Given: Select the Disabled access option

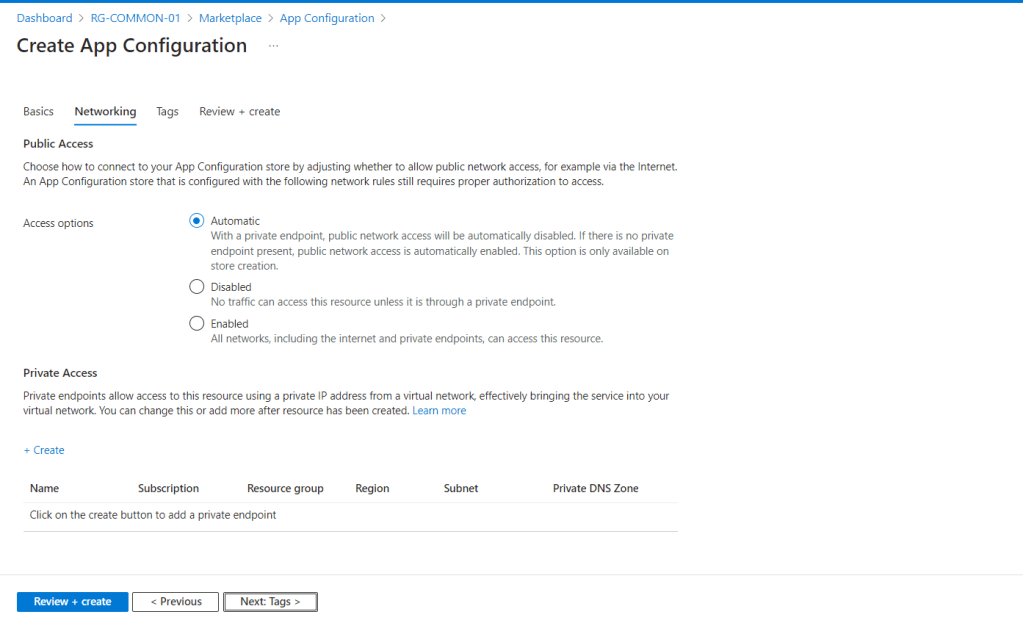Looking at the screenshot, I should point(196,286).
